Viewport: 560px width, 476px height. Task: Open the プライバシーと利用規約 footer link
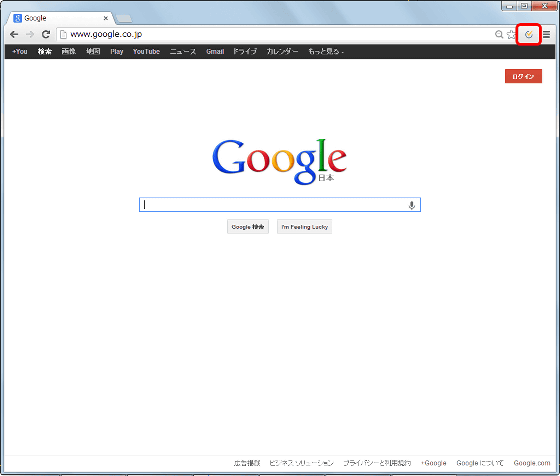click(377, 463)
